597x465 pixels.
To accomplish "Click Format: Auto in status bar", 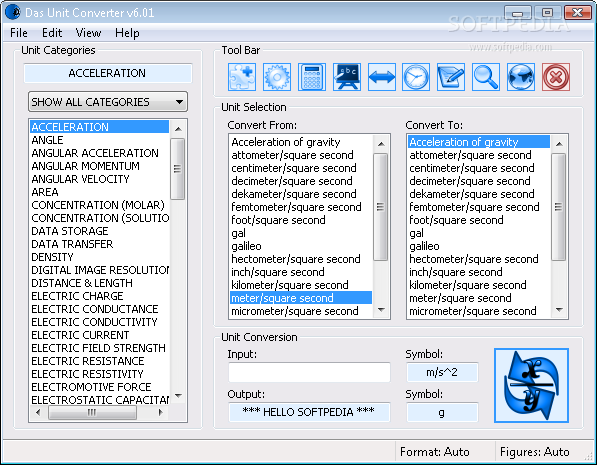I will tap(434, 452).
